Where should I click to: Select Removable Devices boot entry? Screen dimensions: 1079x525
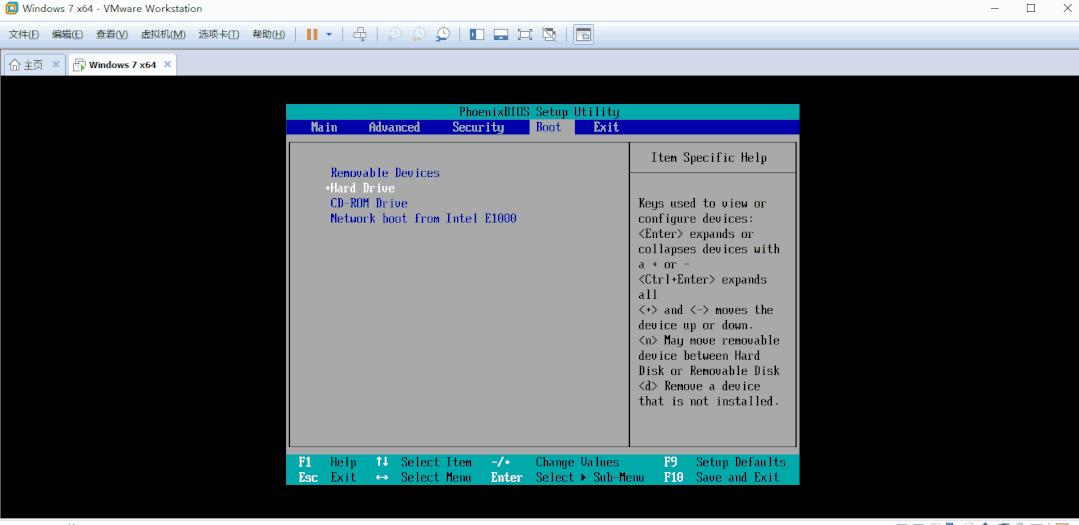click(x=385, y=173)
